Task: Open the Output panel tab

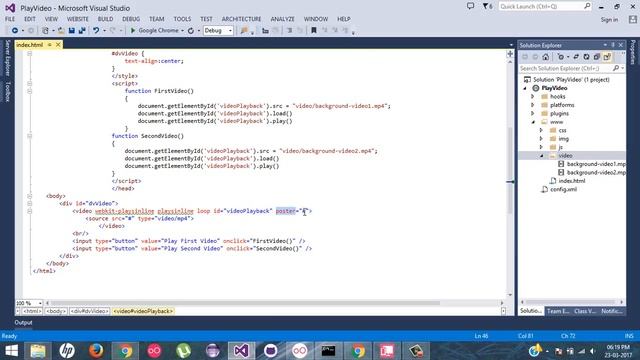Action: pos(23,322)
